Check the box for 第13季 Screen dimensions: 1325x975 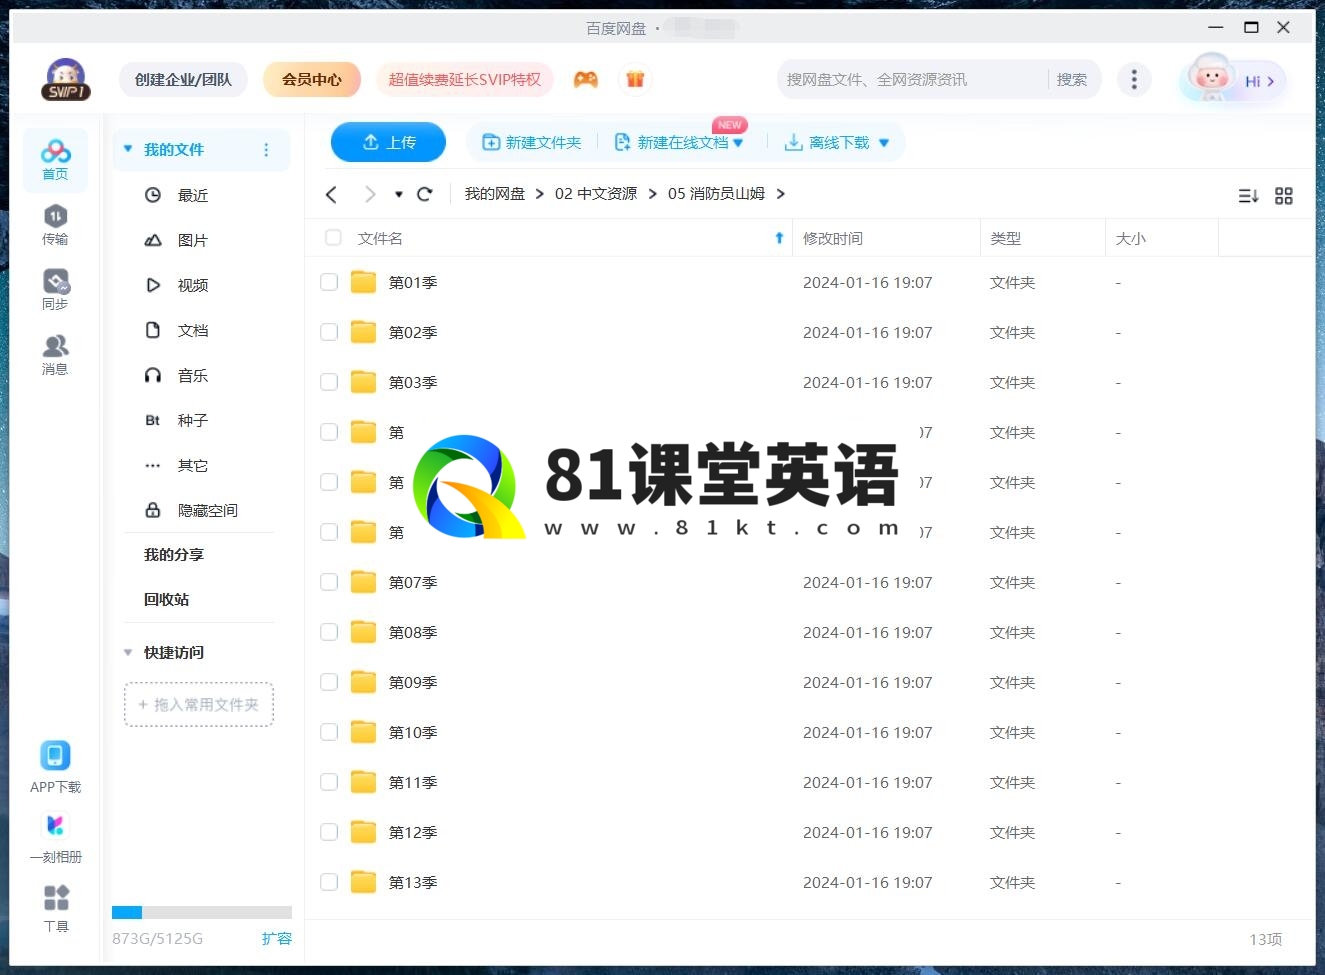click(329, 882)
